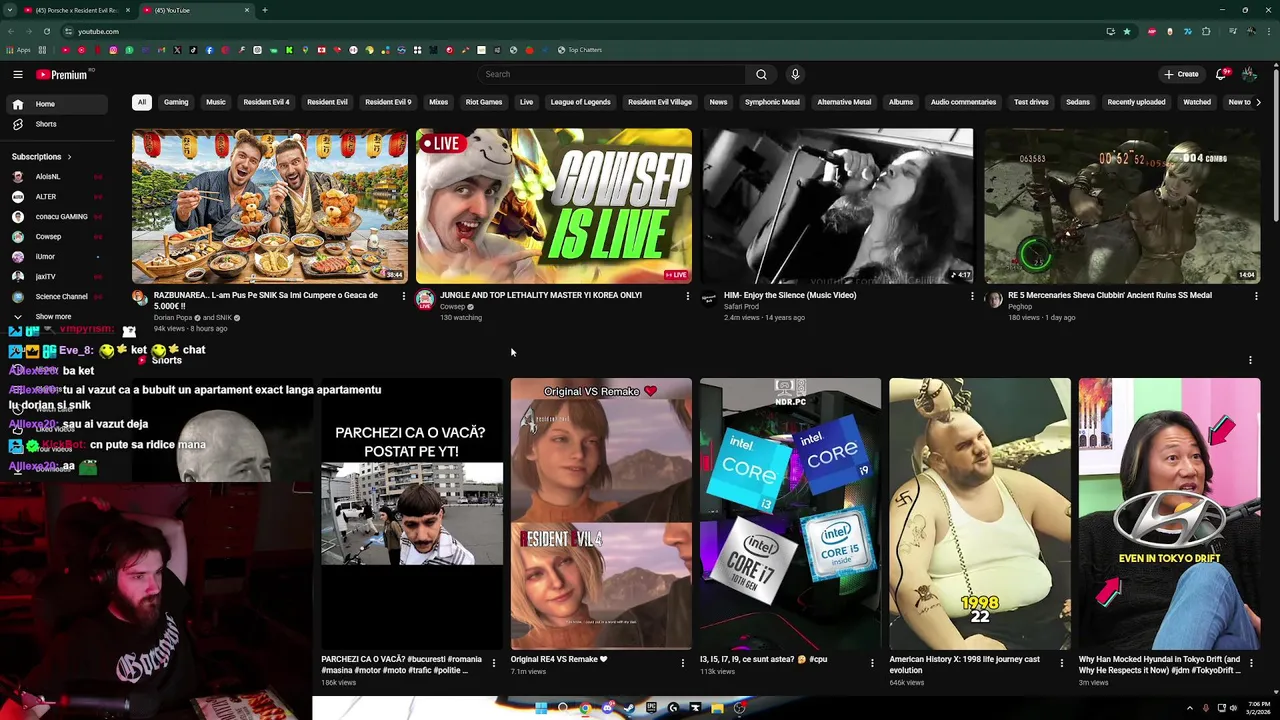Open options for Cowsep live stream
Screen dimensions: 1280x720
coord(687,296)
